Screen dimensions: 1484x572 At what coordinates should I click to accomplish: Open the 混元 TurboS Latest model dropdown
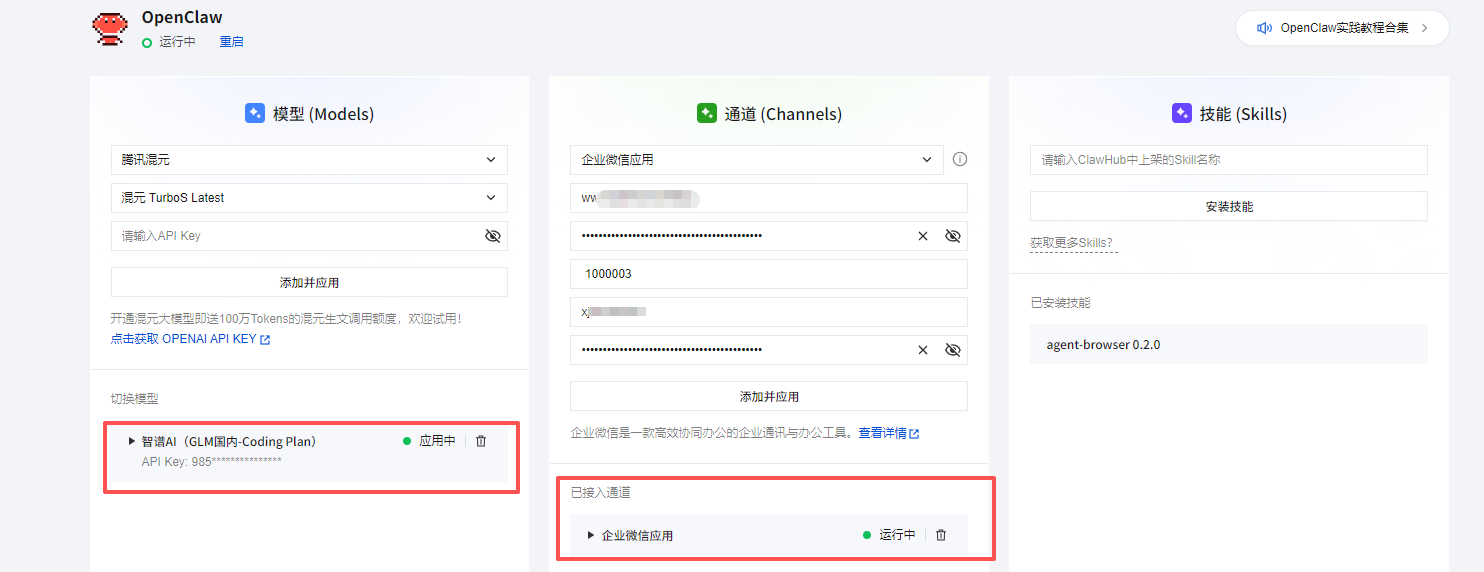[309, 198]
